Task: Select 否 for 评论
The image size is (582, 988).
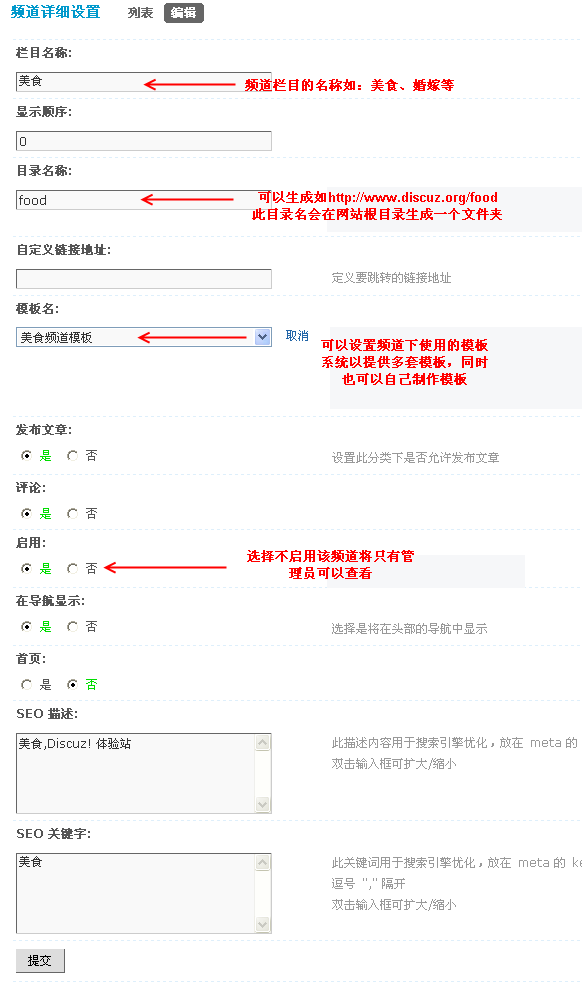Action: tap(72, 514)
